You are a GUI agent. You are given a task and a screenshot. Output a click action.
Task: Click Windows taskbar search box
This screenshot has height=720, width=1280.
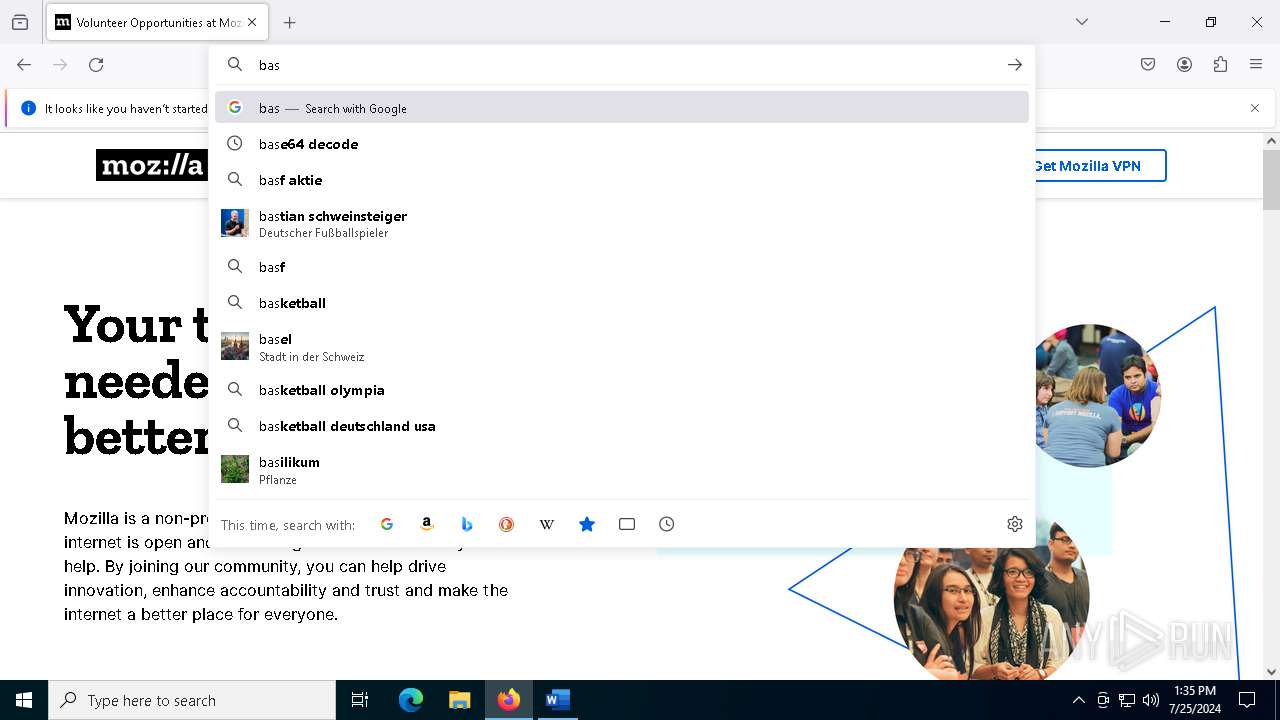192,700
